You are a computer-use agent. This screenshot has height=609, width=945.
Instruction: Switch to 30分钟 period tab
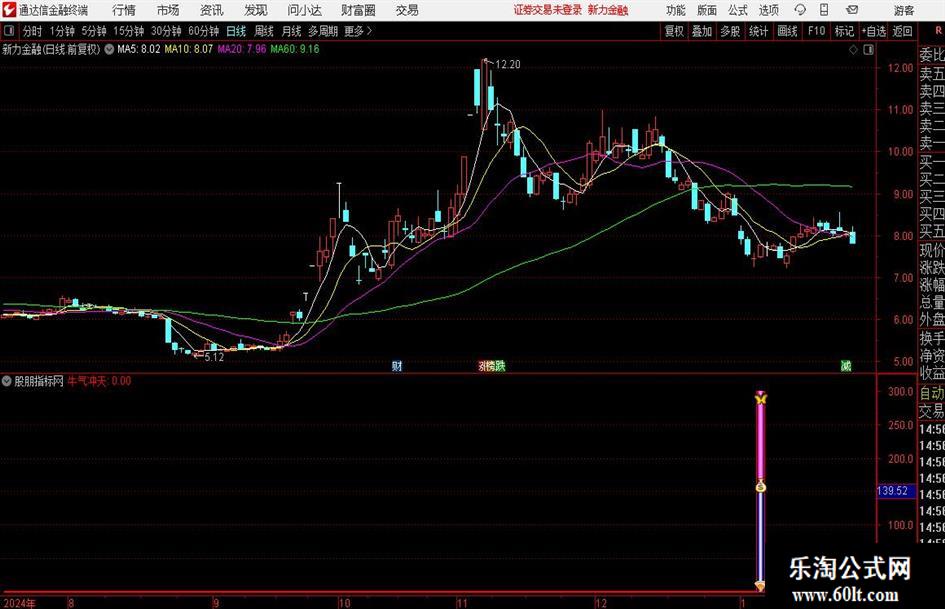[x=166, y=31]
